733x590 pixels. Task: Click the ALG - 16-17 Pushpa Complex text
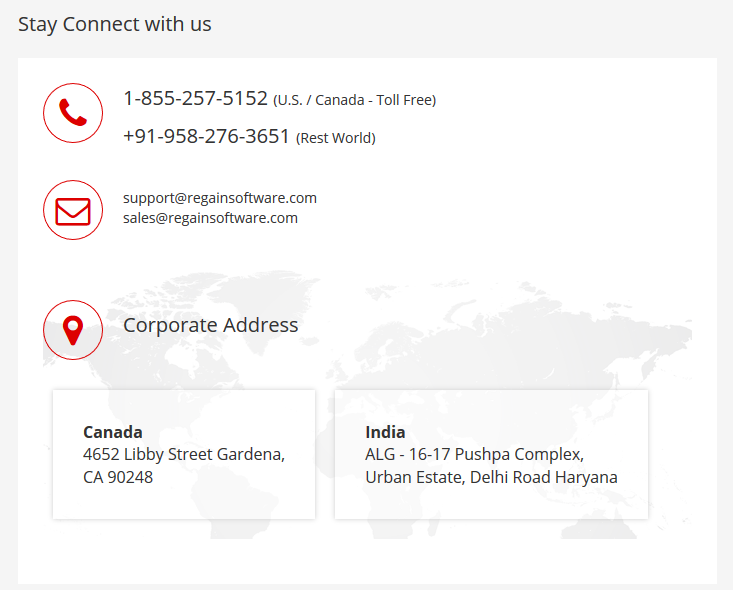(x=474, y=454)
